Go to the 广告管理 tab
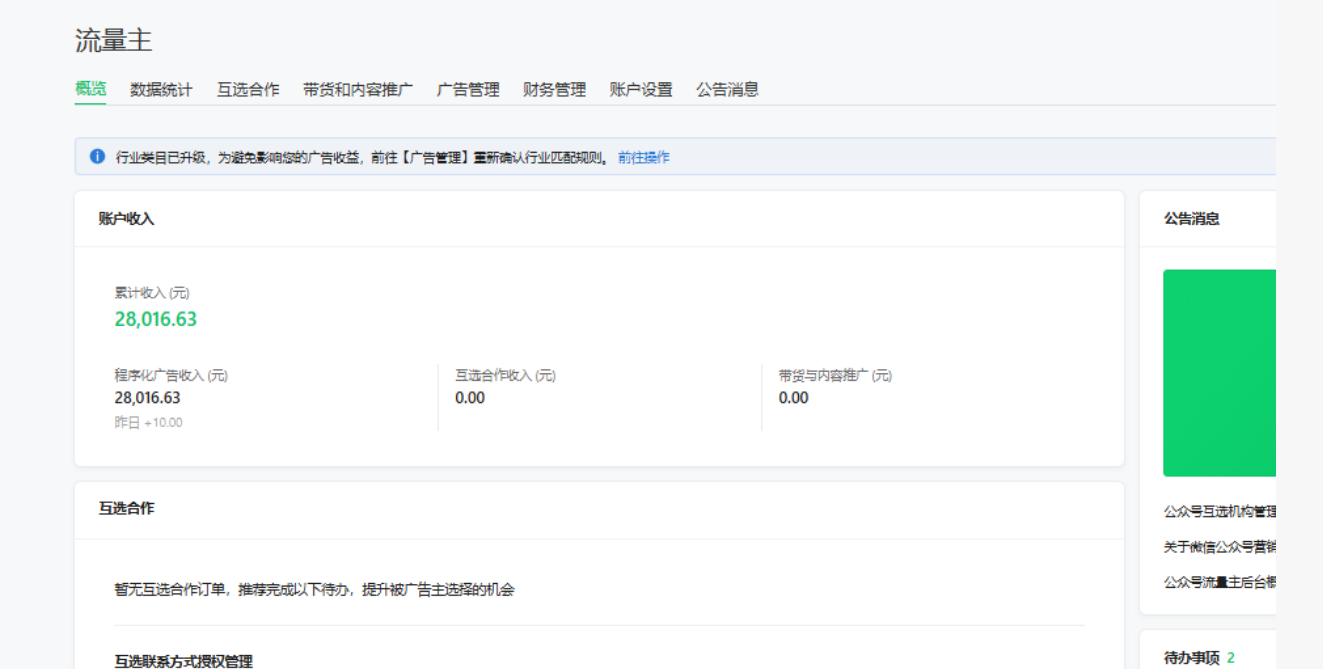Screen dimensions: 1323x669 [x=468, y=89]
